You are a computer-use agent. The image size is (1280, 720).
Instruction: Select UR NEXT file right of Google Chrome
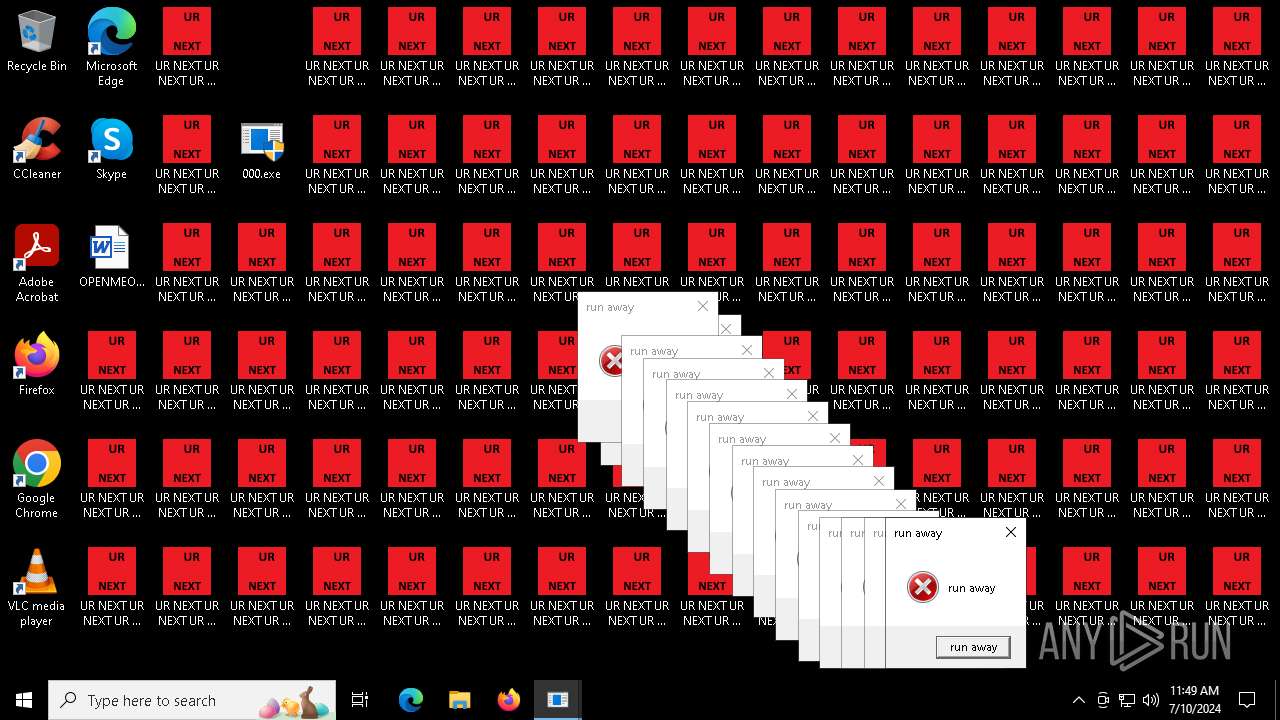pyautogui.click(x=112, y=480)
